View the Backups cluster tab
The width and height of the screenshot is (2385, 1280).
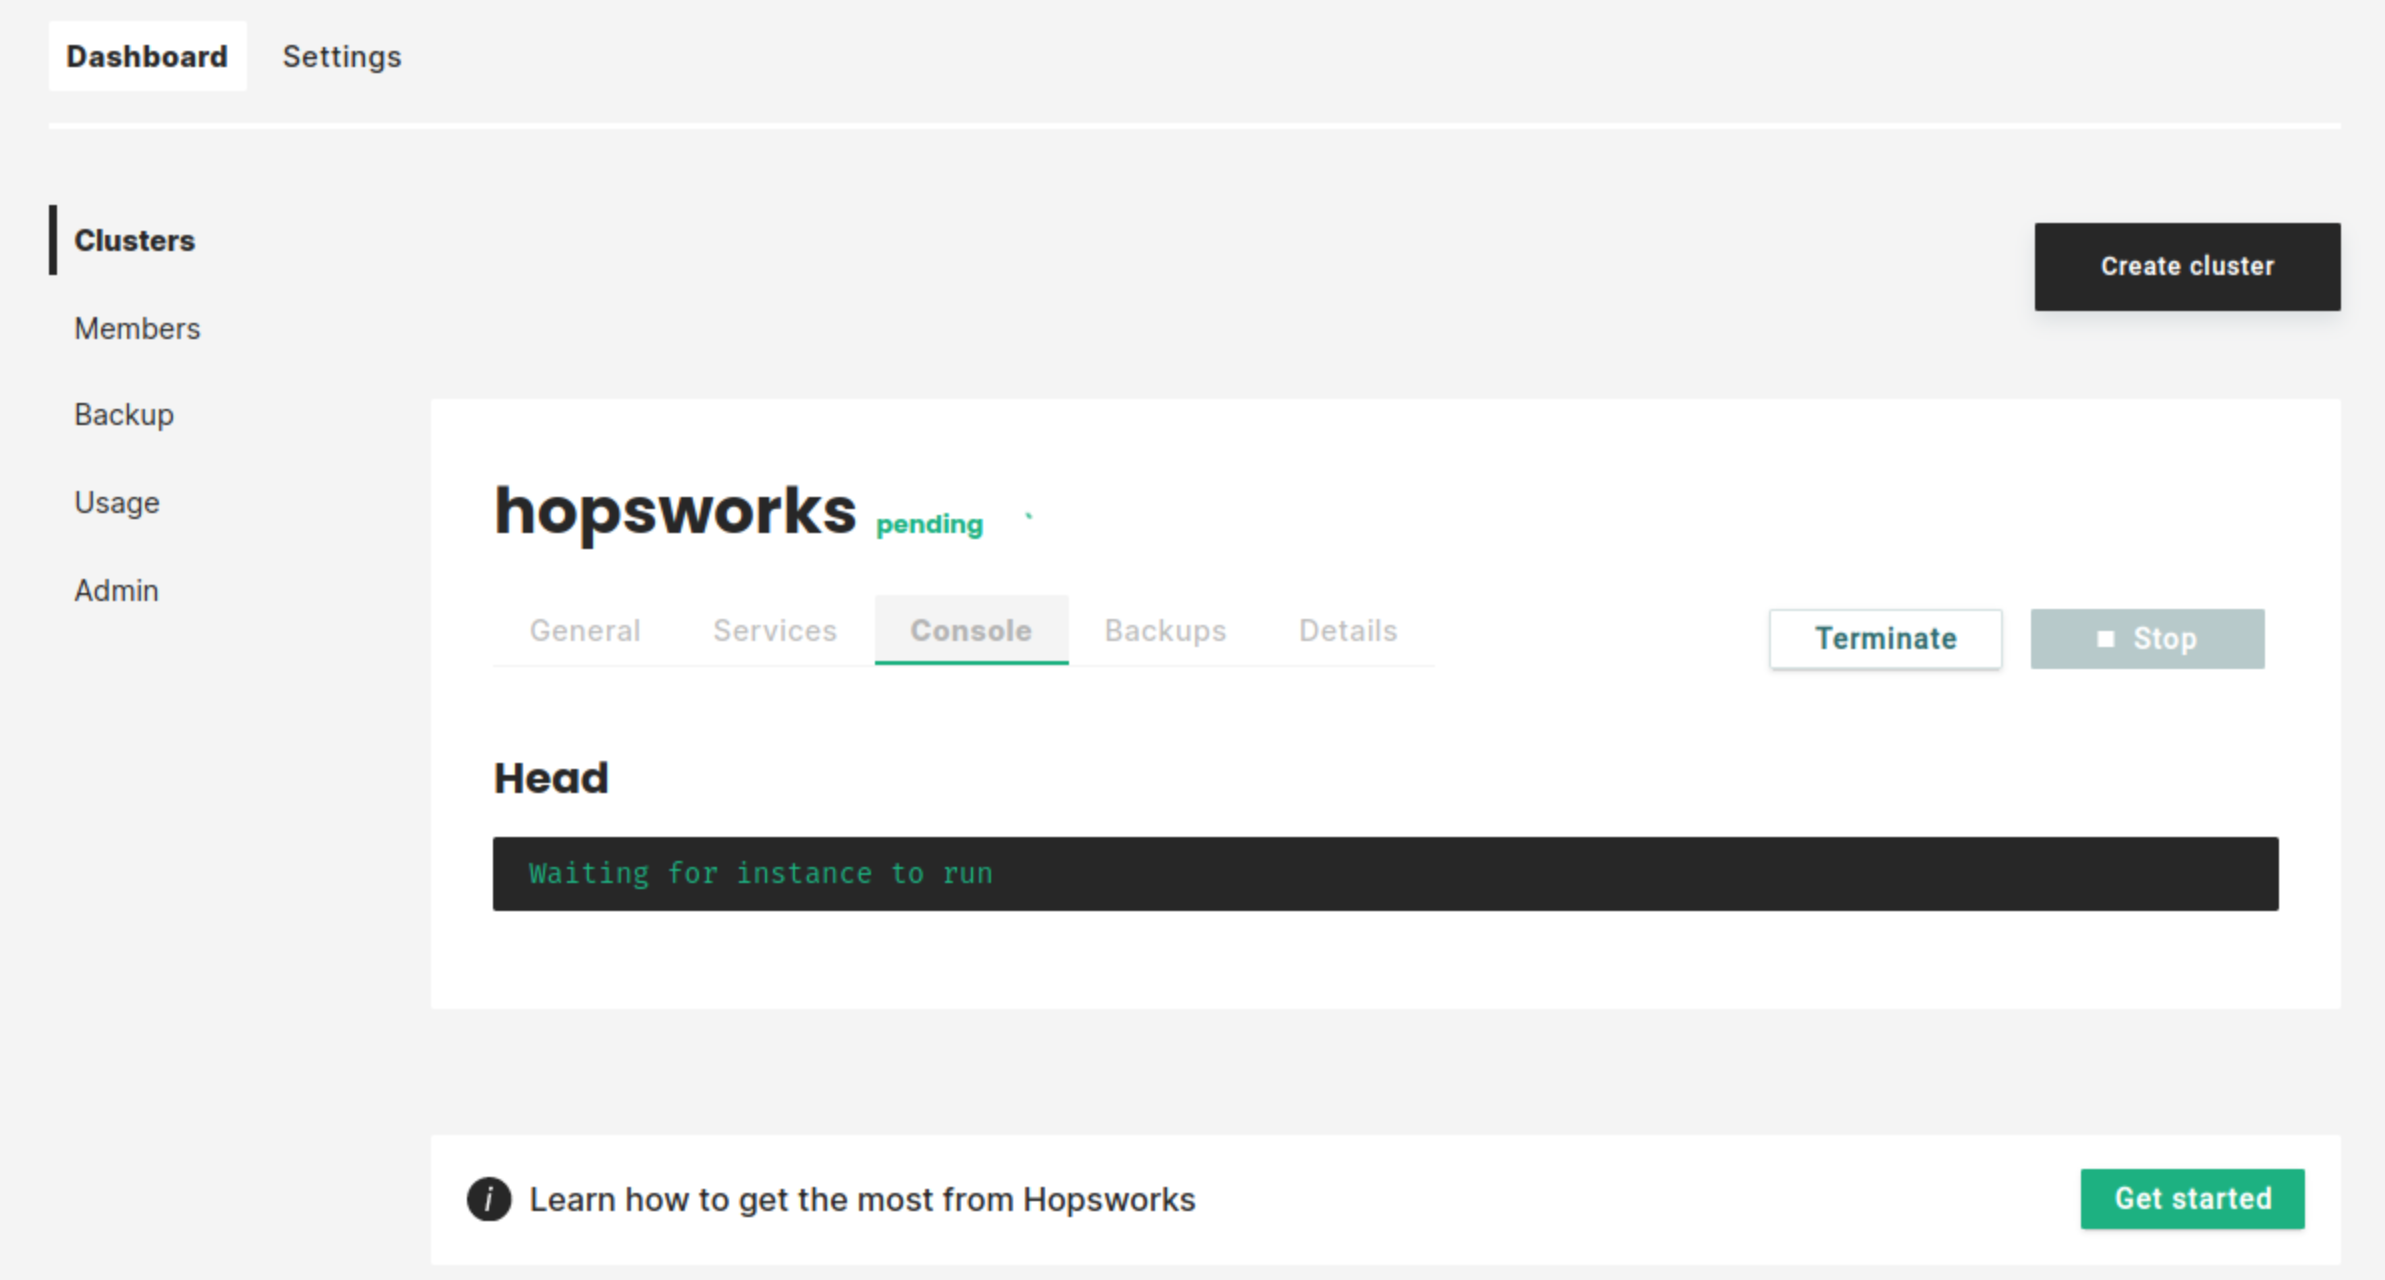[1165, 630]
